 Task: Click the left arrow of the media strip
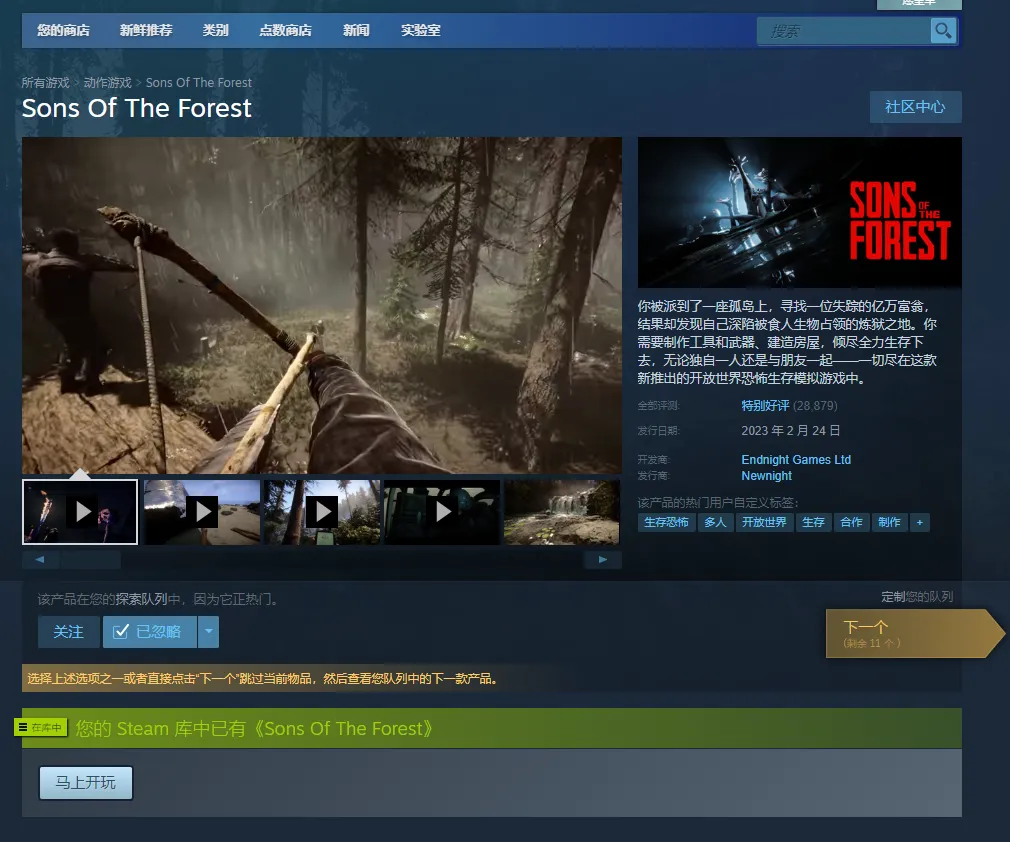(x=40, y=559)
